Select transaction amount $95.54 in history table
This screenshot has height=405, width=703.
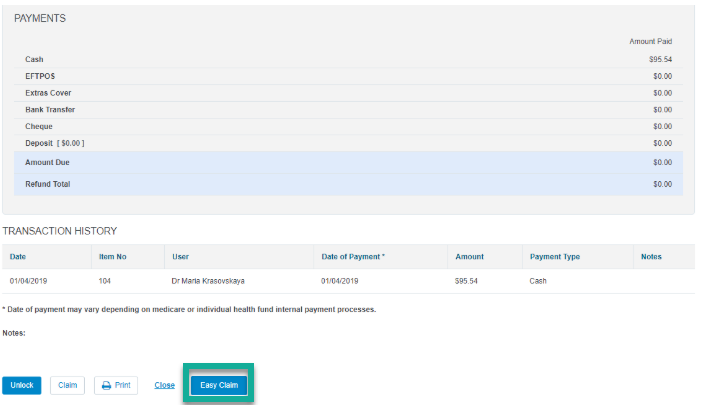click(466, 281)
